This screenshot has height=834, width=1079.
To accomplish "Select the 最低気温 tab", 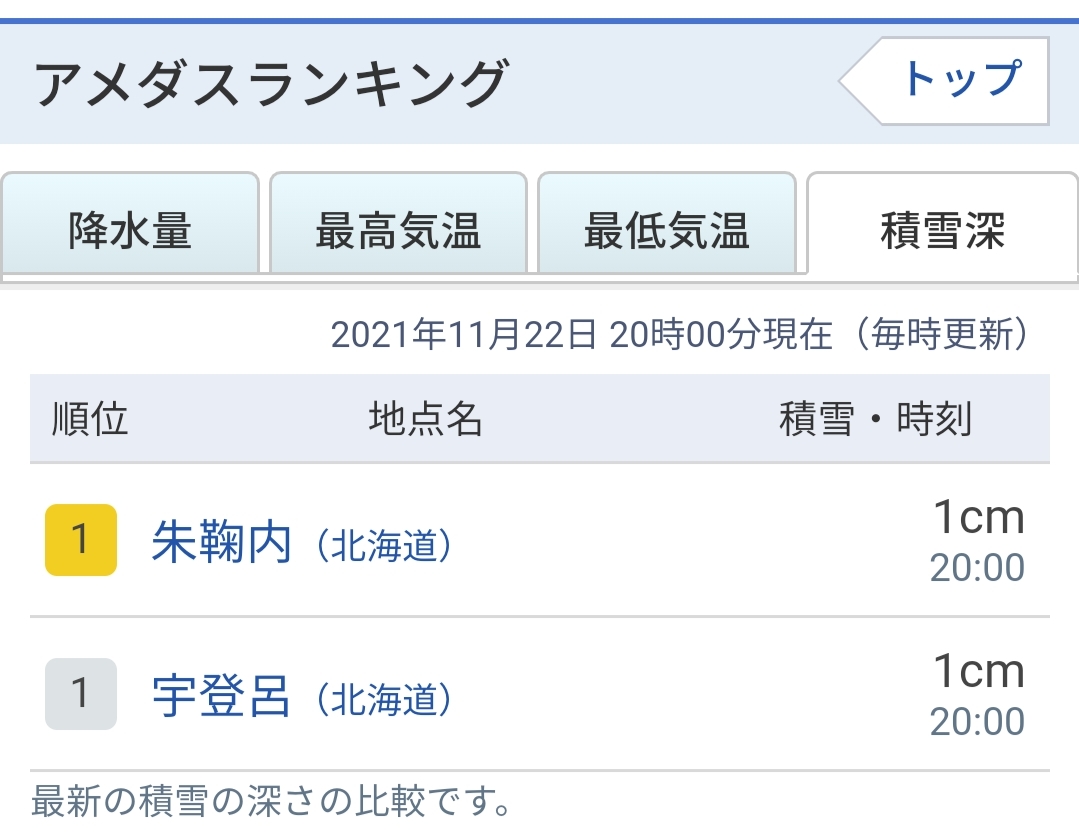I will click(666, 231).
